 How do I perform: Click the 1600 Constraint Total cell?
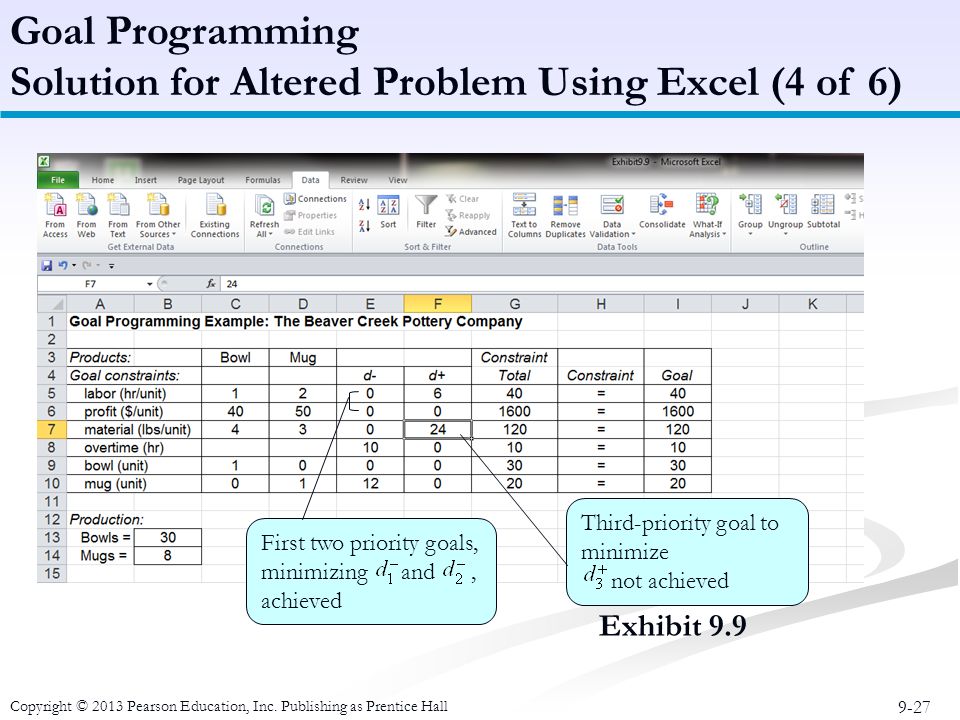click(515, 411)
